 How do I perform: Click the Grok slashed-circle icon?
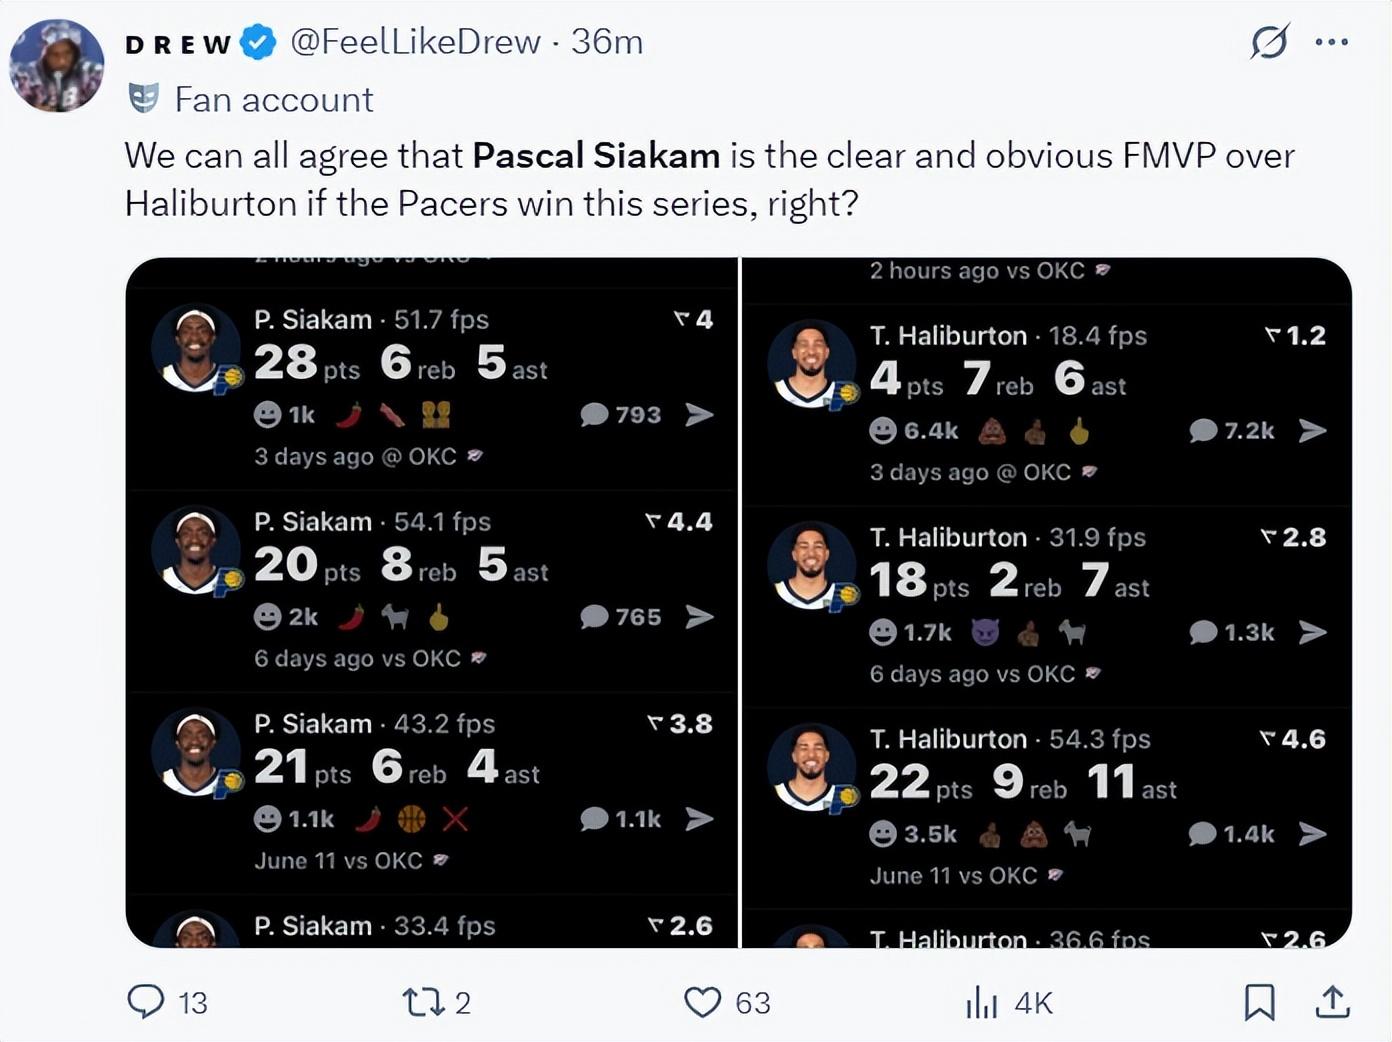point(1269,42)
